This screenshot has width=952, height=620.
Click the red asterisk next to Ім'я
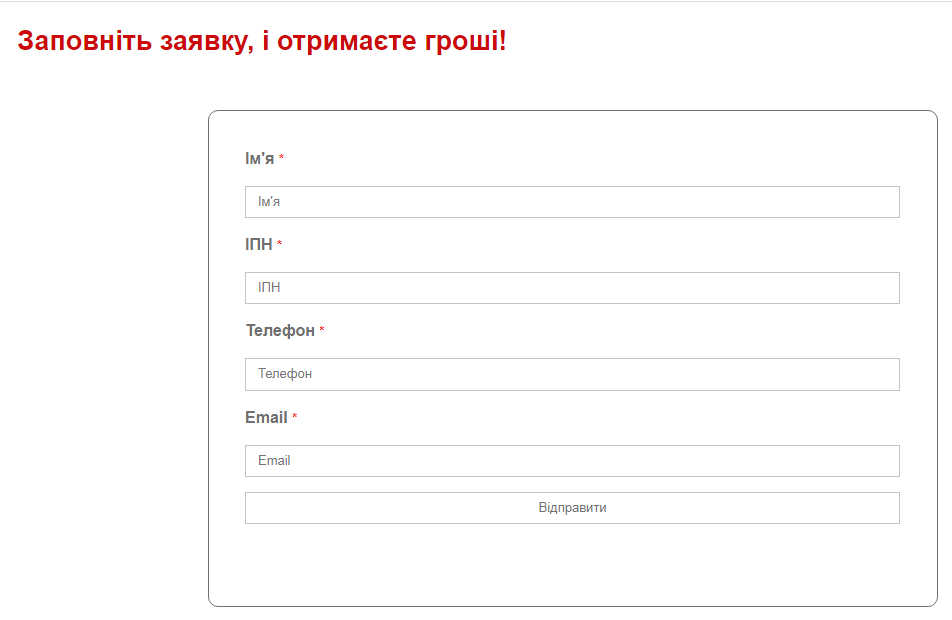(x=281, y=158)
